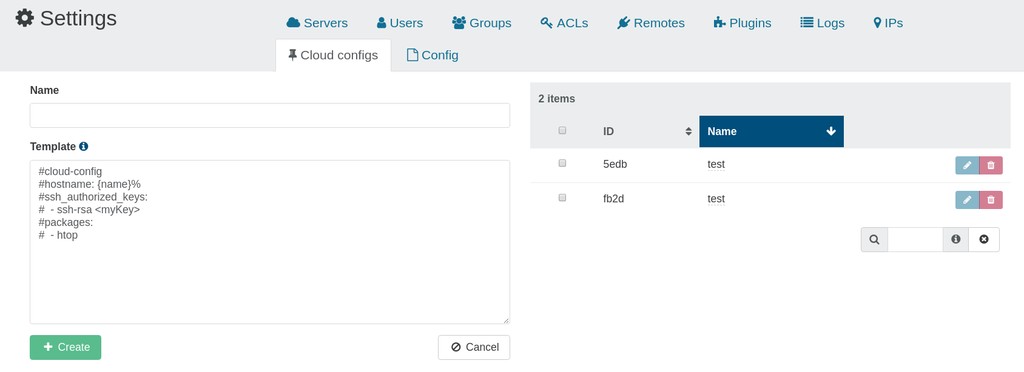Click the green Create button

(65, 347)
